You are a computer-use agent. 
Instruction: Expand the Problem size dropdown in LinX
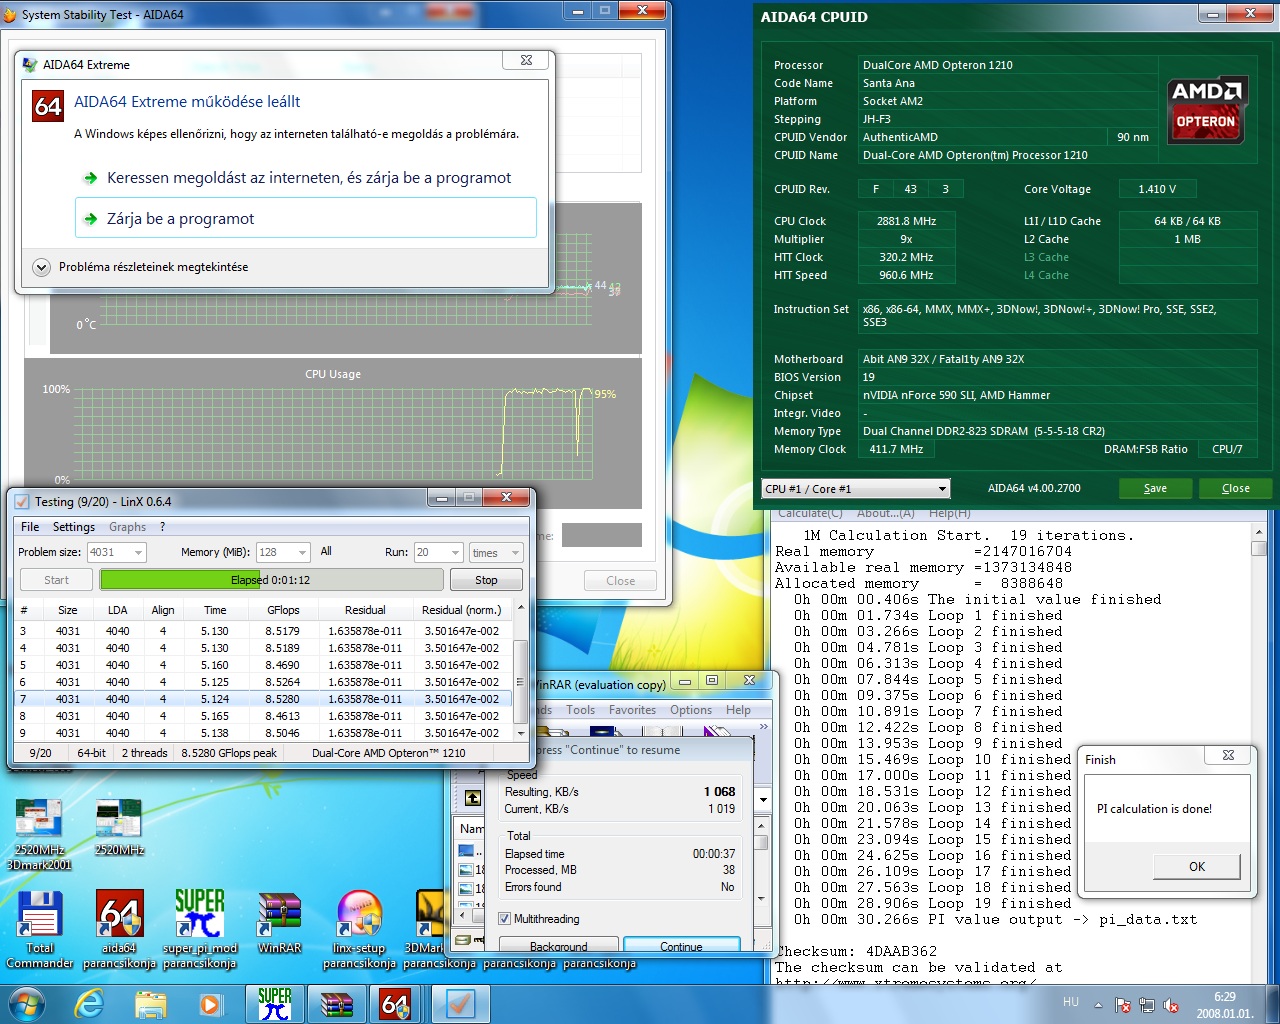pos(117,552)
